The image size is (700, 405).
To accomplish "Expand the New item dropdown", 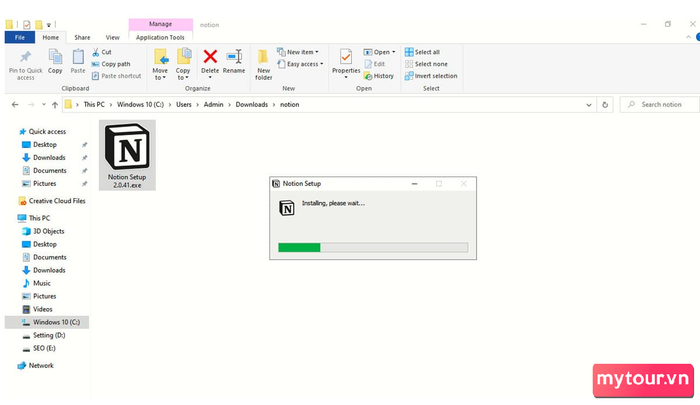I will [298, 52].
